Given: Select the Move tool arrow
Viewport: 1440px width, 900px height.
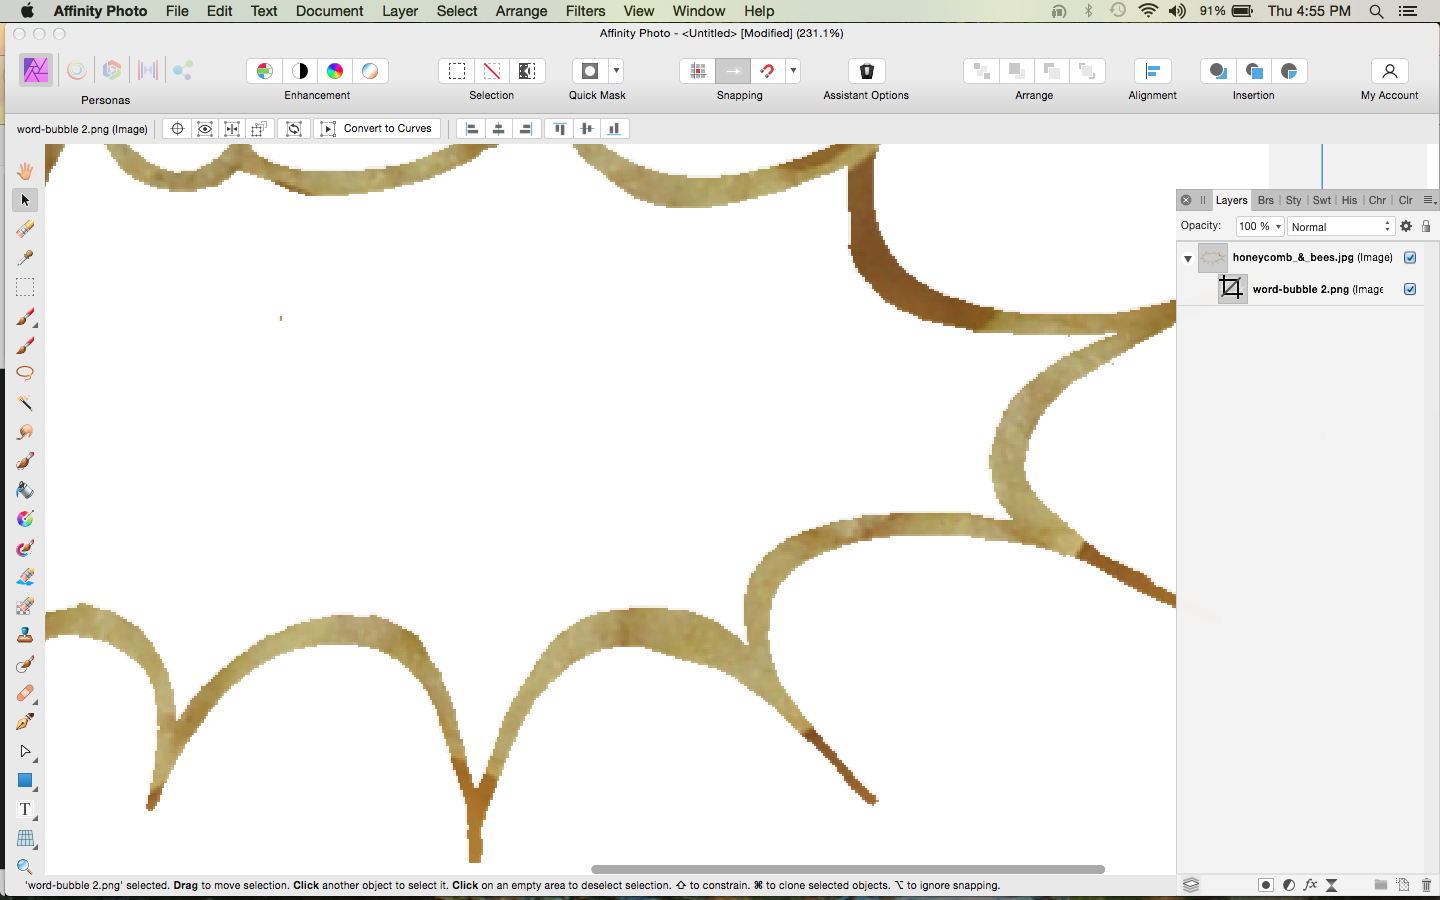Looking at the screenshot, I should pyautogui.click(x=25, y=200).
